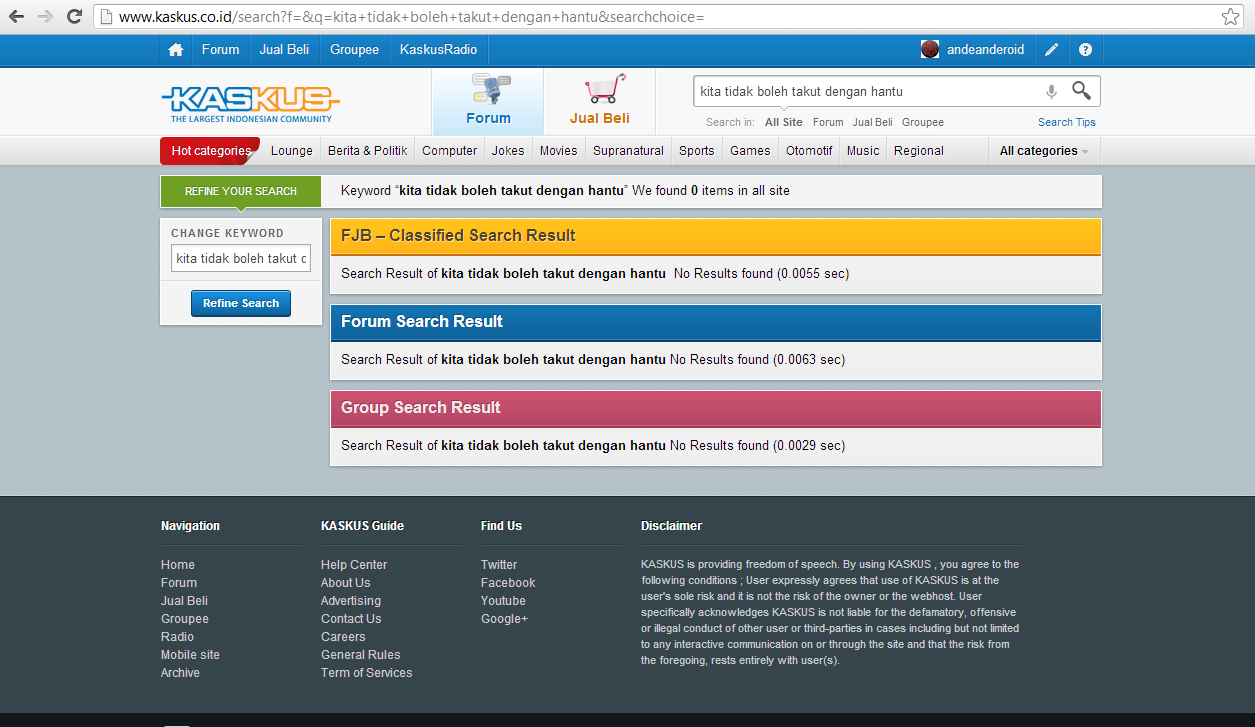Click the KASKUS logo
The image size is (1255, 727).
[250, 104]
